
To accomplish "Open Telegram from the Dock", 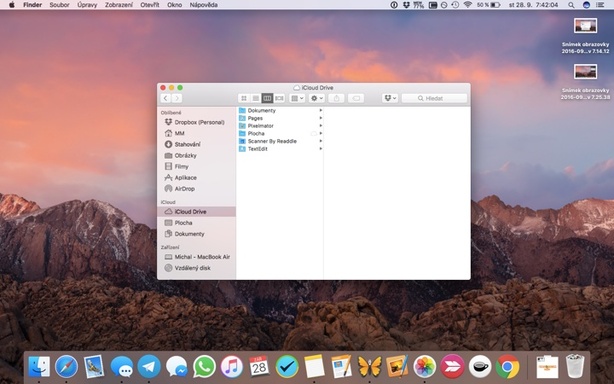I will click(x=149, y=367).
